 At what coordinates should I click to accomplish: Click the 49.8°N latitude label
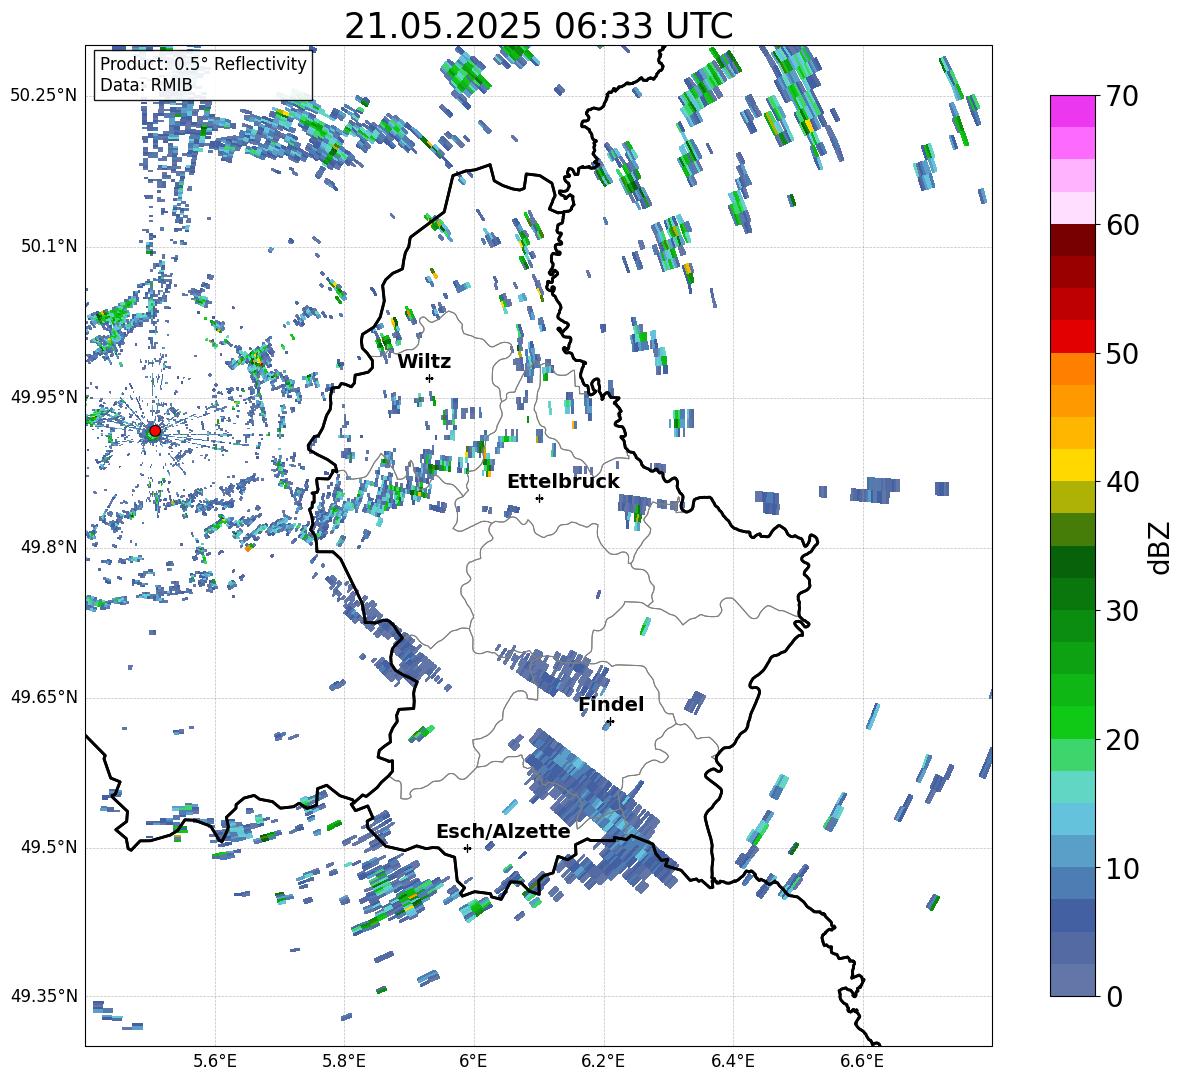coord(49,547)
